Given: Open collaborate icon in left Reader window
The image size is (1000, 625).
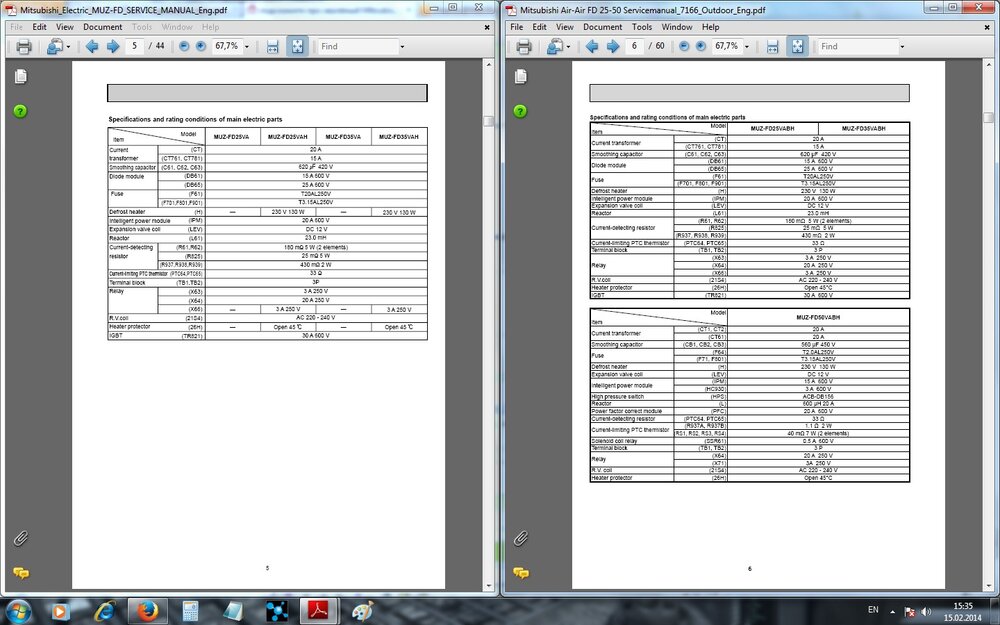Looking at the screenshot, I should (55, 47).
